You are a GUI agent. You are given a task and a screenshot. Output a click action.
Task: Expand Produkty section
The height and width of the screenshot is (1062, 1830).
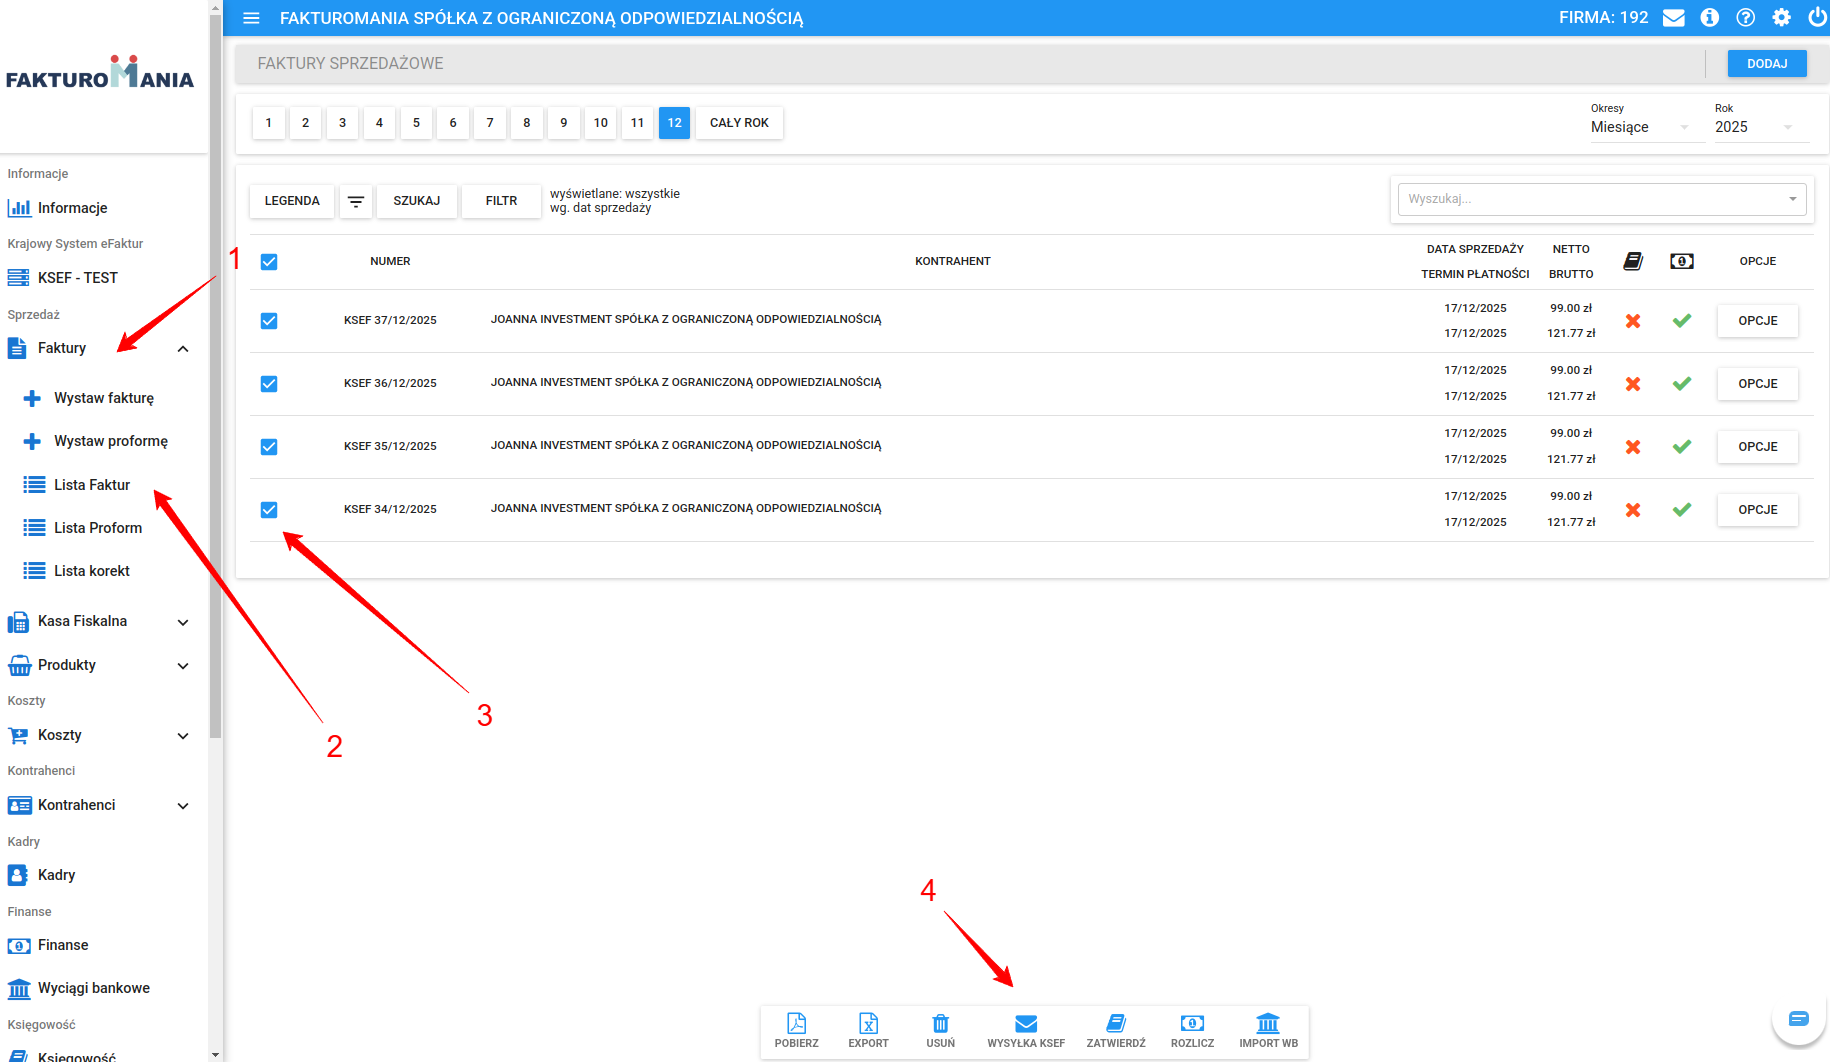point(183,666)
